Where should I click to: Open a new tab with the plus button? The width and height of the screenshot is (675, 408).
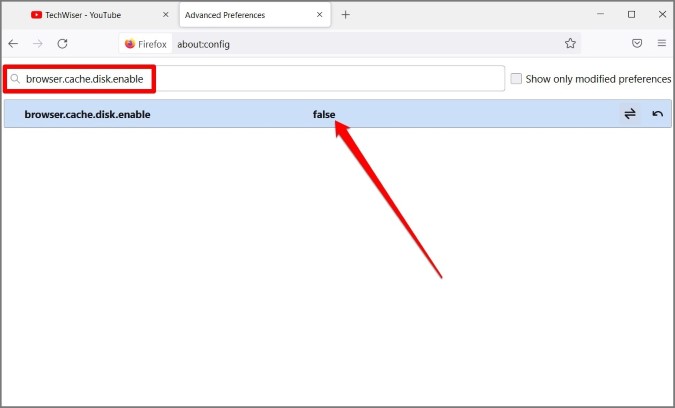[x=345, y=15]
